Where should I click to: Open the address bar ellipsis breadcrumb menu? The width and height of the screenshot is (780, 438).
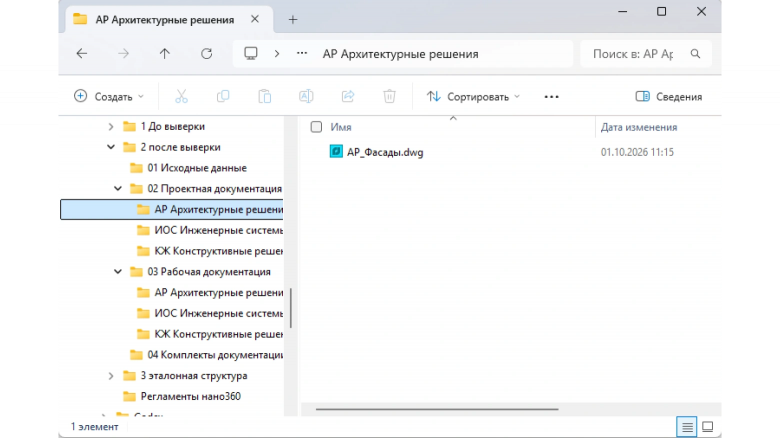pyautogui.click(x=302, y=54)
